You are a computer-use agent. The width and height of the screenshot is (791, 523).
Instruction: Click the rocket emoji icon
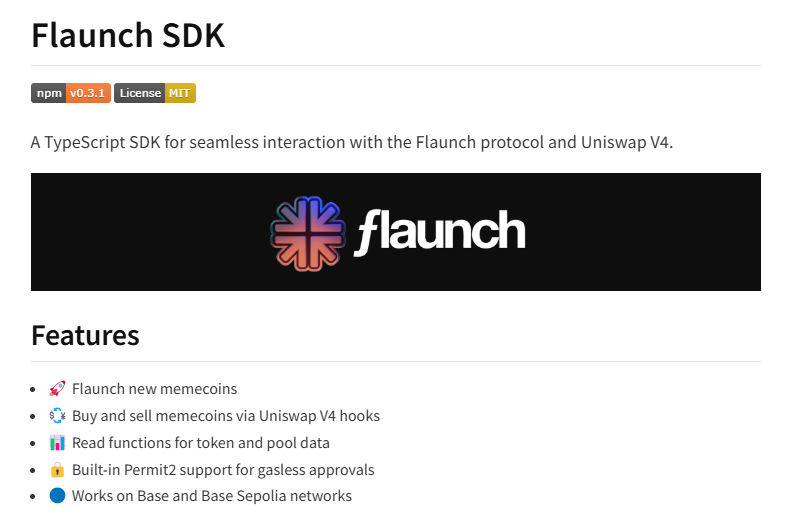point(57,389)
